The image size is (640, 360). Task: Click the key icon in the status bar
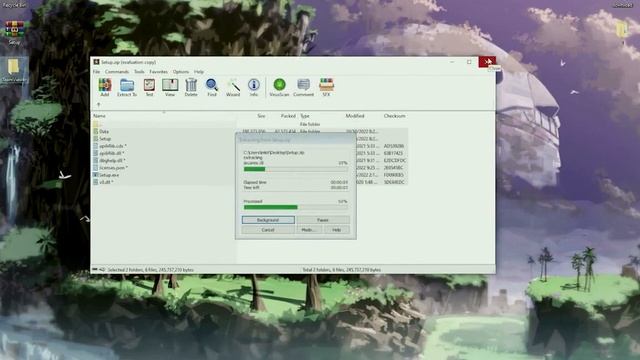point(102,269)
